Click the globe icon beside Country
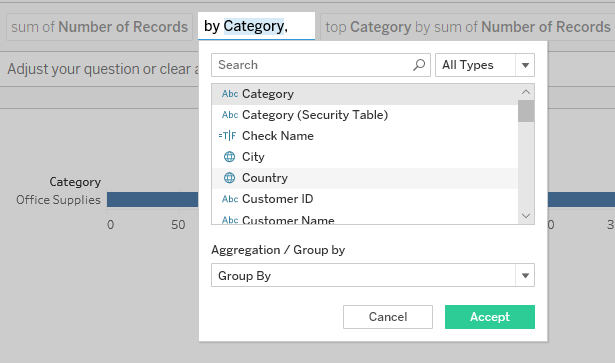Screen dimensions: 615x363 coord(229,178)
